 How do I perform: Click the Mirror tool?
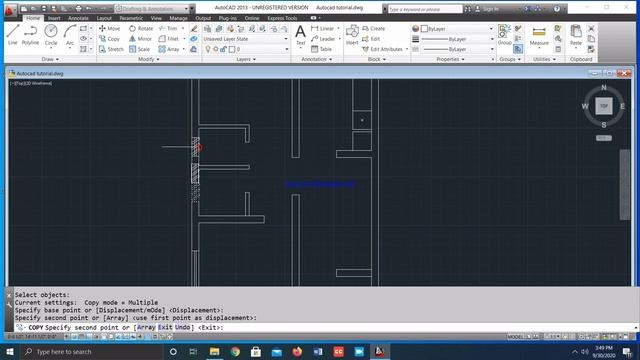tap(140, 39)
